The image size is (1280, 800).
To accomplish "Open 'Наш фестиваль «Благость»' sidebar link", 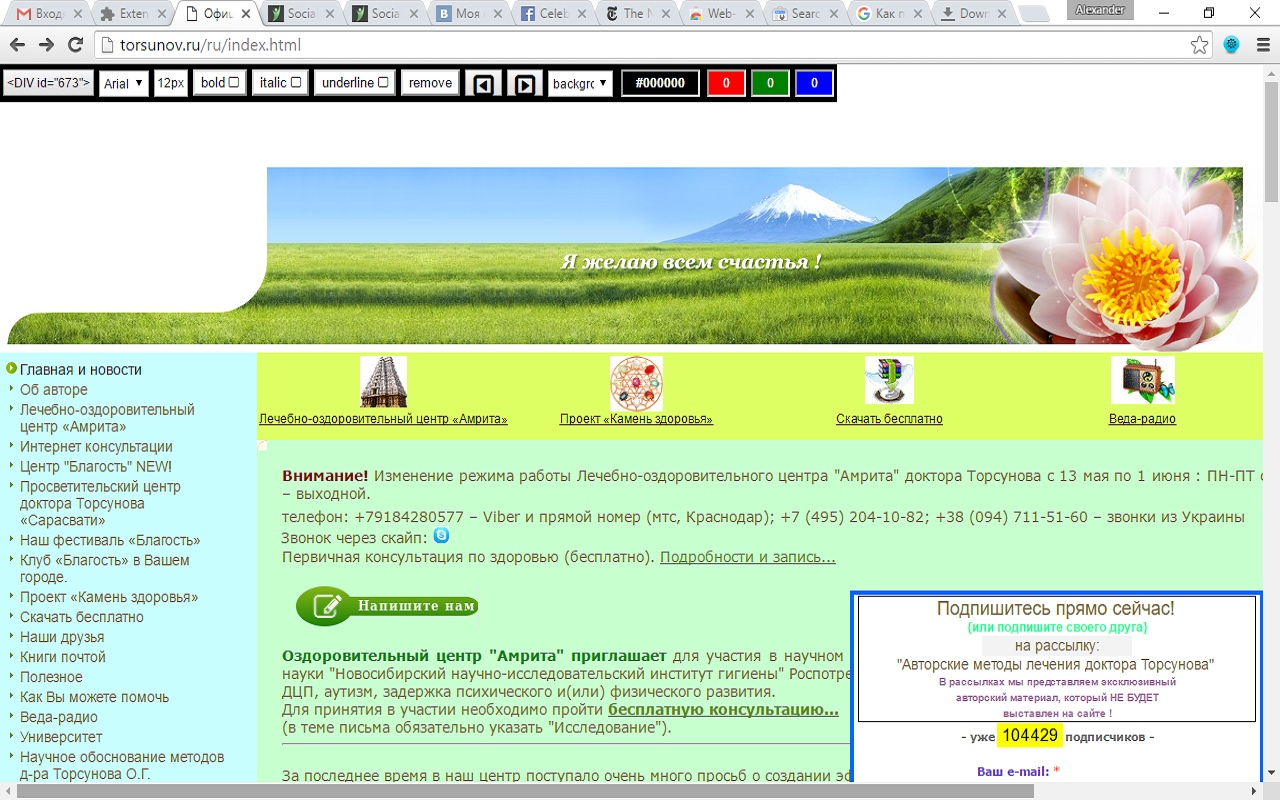I will [x=110, y=540].
